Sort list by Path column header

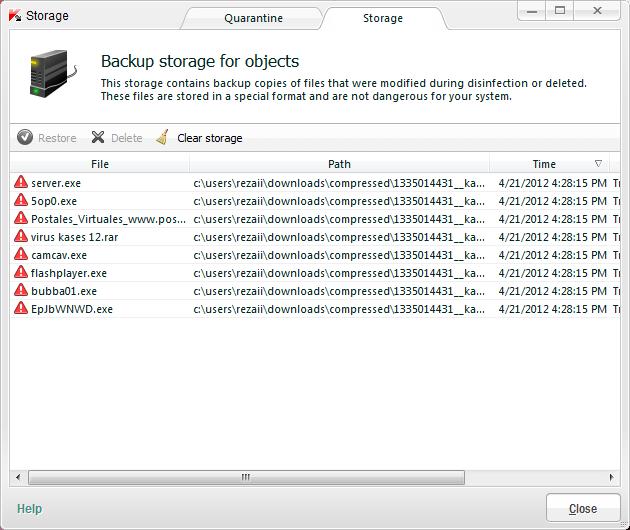pos(339,164)
